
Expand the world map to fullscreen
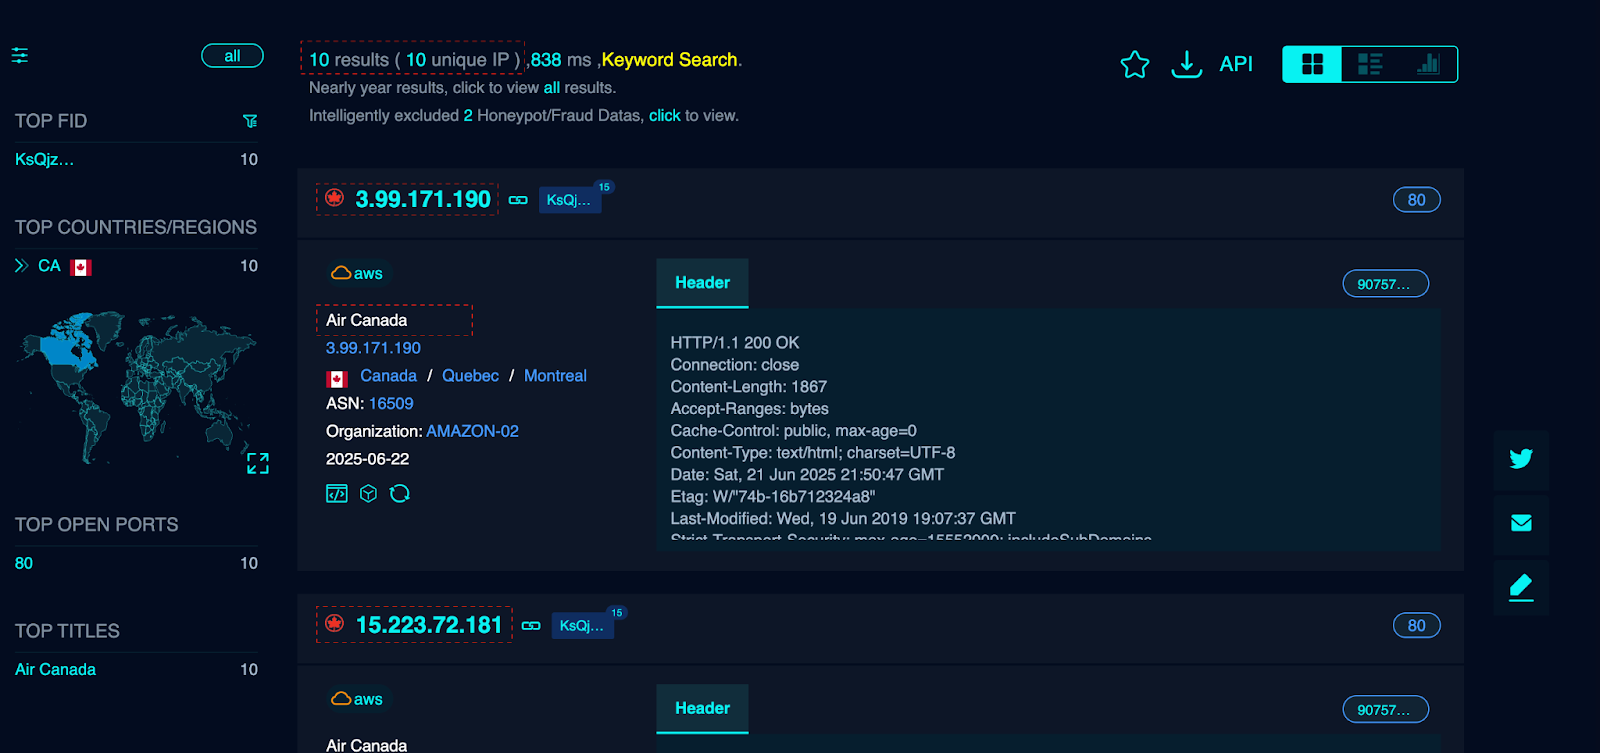click(258, 463)
